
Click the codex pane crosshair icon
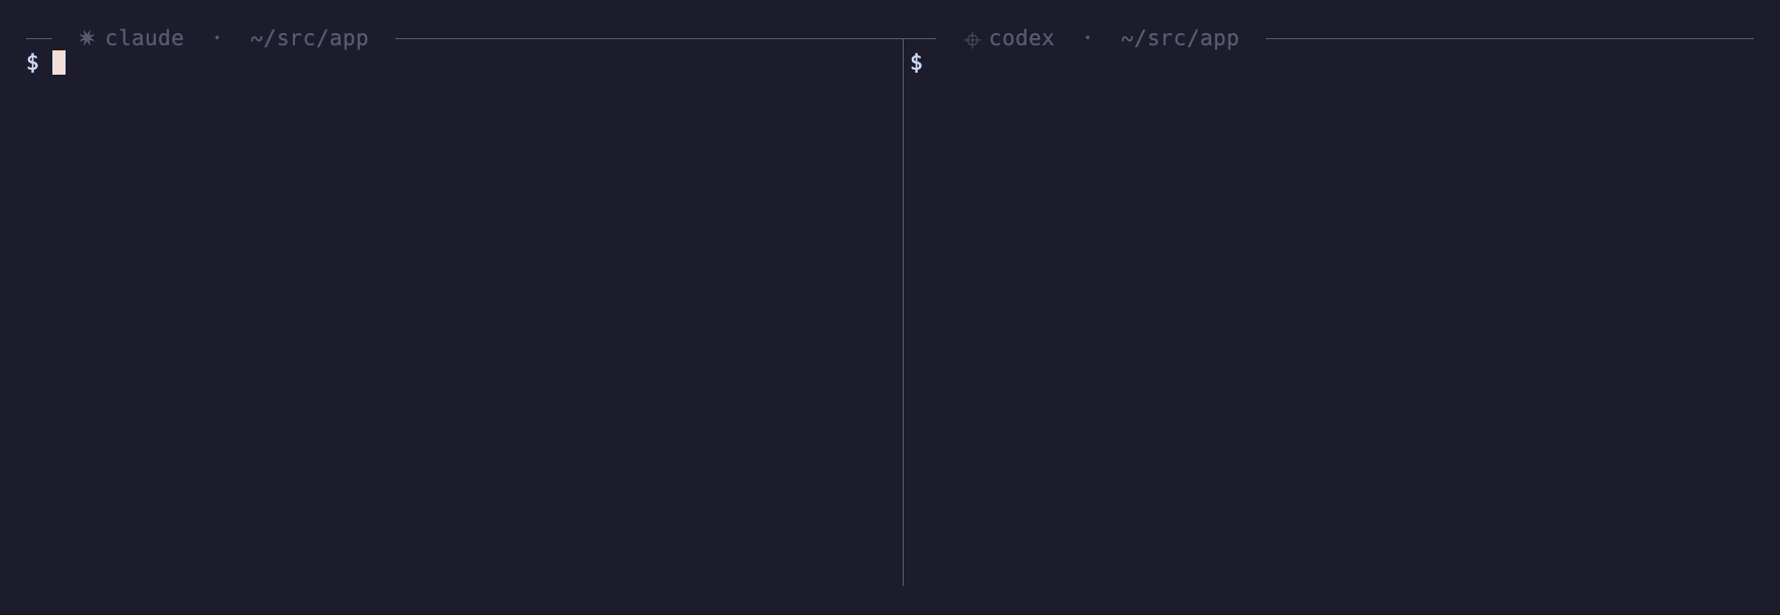pos(971,40)
